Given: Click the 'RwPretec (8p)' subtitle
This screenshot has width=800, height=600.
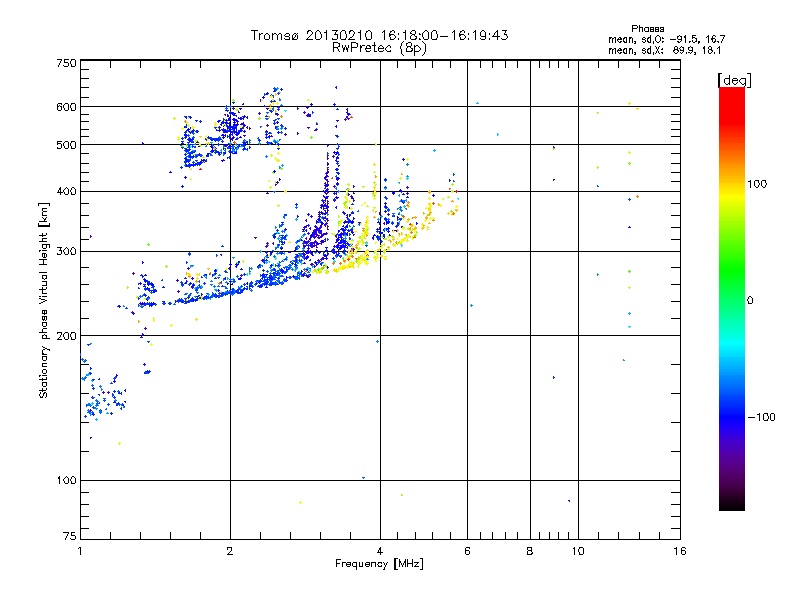Looking at the screenshot, I should tap(379, 48).
